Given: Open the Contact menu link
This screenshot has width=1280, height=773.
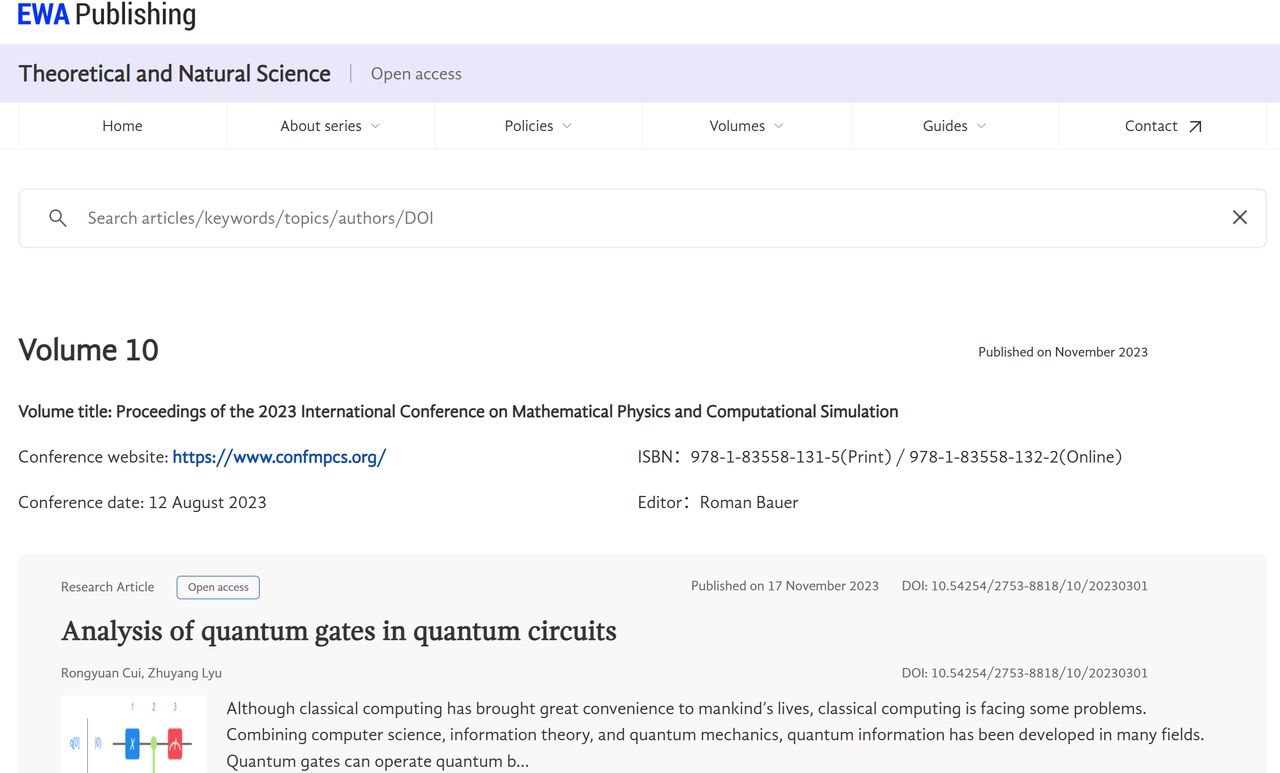Looking at the screenshot, I should pos(1151,126).
